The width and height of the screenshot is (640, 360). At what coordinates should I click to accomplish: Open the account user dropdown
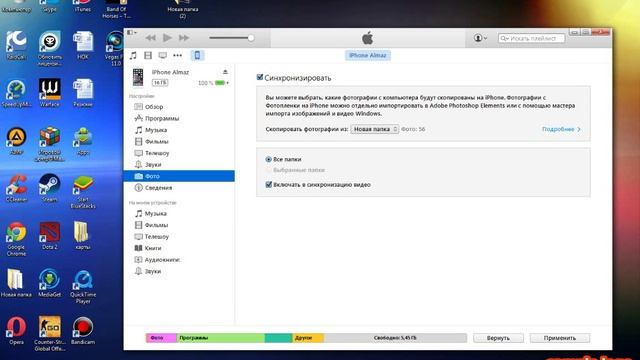point(480,38)
